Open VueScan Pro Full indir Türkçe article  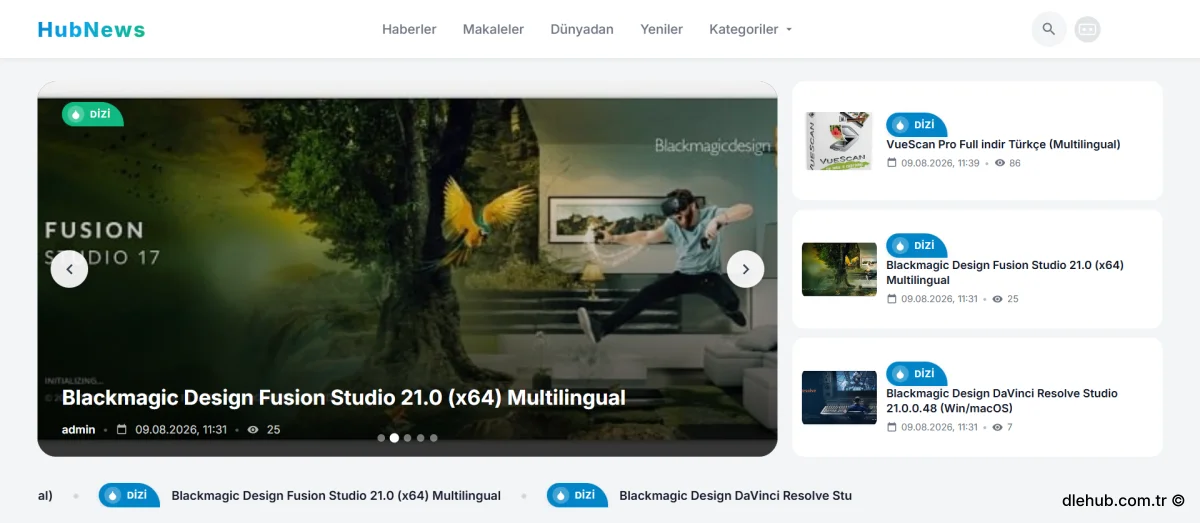(x=1003, y=144)
